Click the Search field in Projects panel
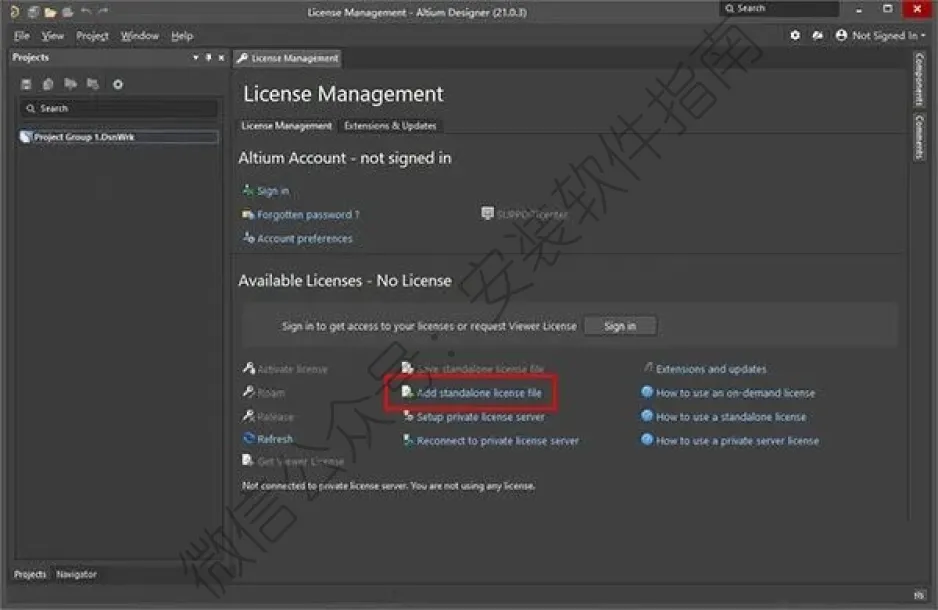938x610 pixels. point(119,108)
